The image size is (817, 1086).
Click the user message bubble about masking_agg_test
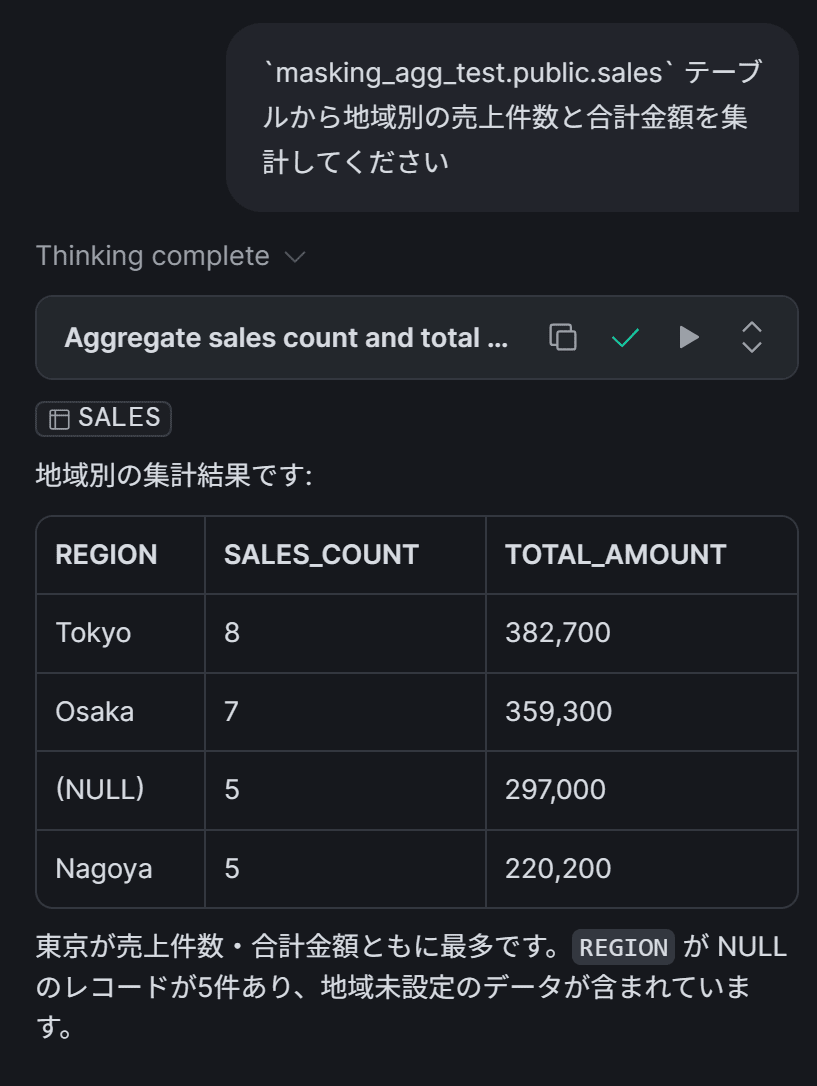(x=512, y=117)
